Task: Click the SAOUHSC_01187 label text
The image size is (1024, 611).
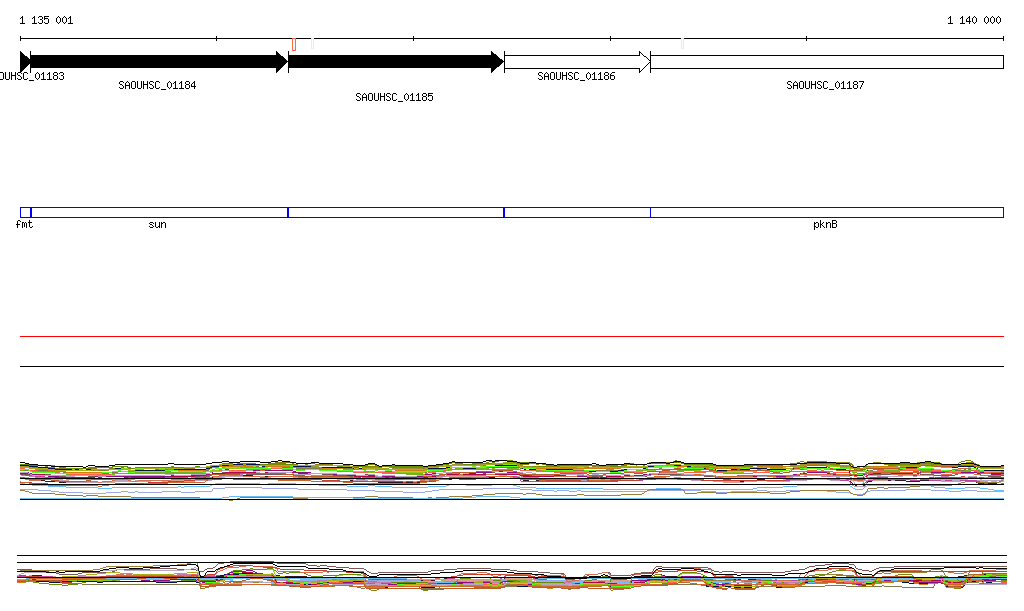Action: [825, 85]
